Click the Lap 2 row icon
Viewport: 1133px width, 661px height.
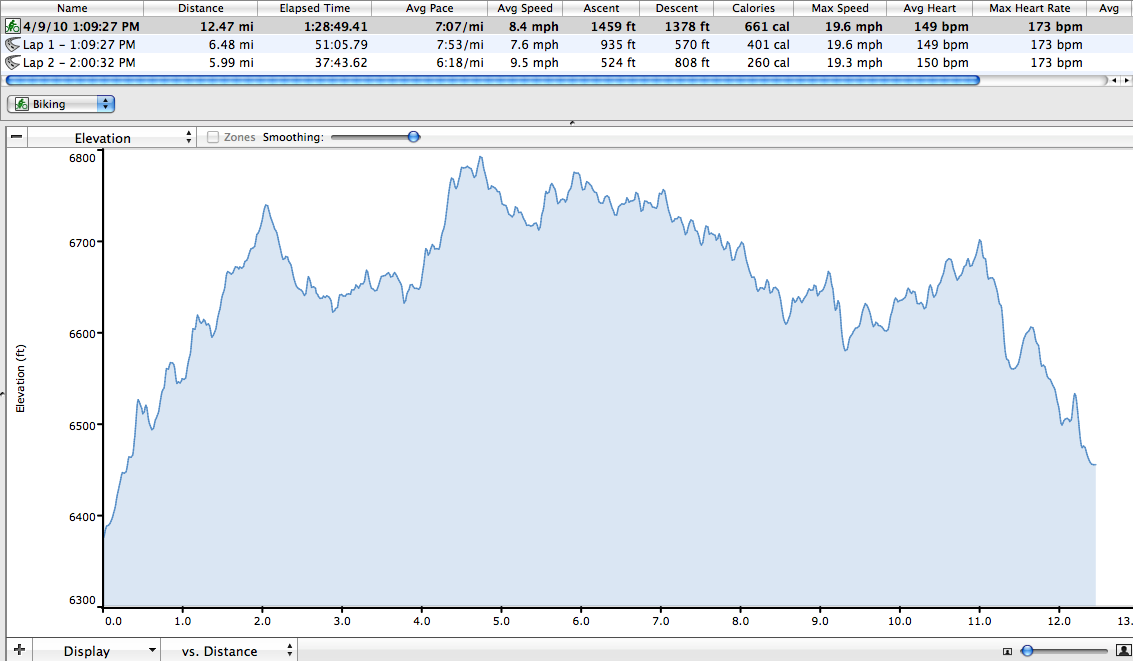13,63
